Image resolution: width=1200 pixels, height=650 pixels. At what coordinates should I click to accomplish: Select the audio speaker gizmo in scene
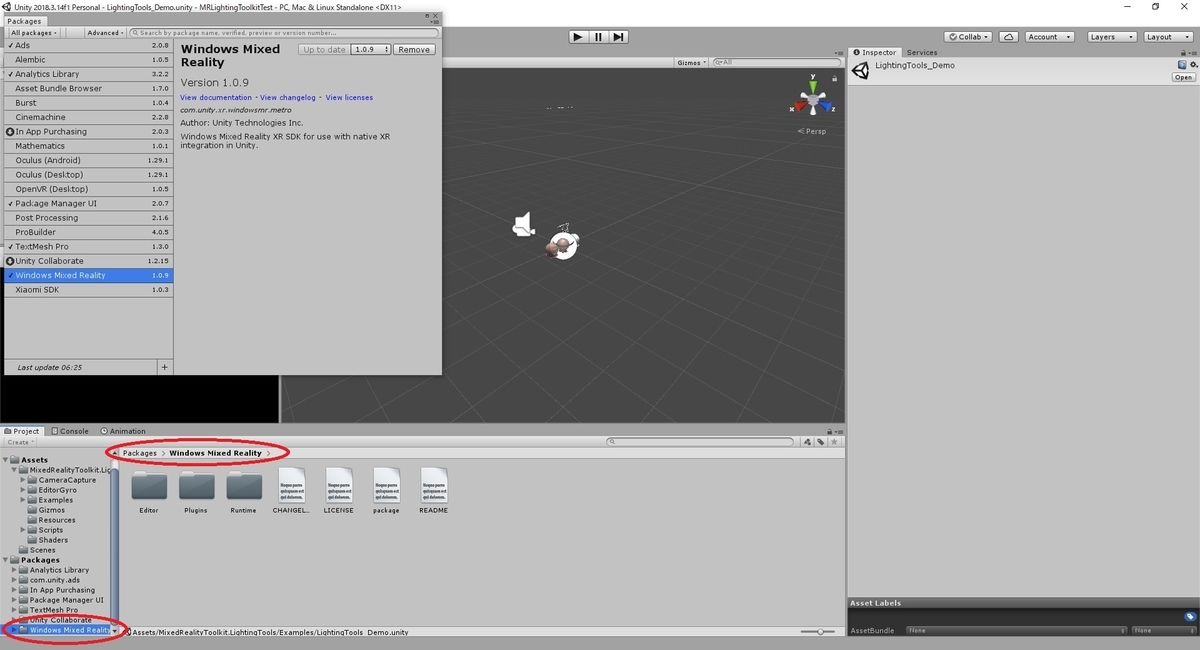(523, 225)
